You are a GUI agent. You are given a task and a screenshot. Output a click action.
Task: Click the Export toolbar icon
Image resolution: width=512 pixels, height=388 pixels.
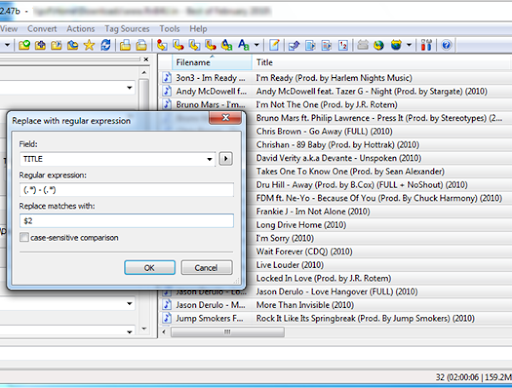pyautogui.click(x=294, y=45)
